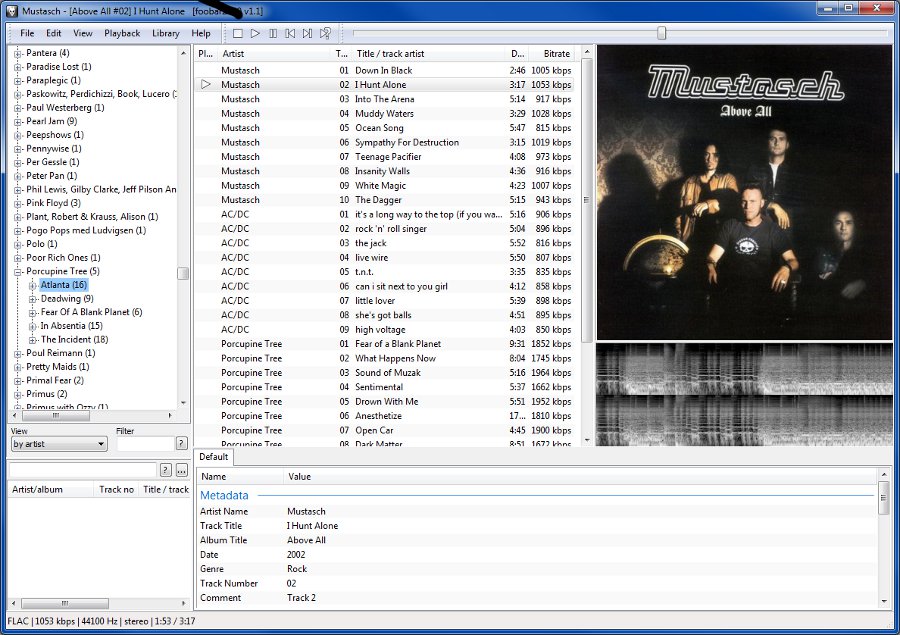Pause playback with the Pause button
The height and width of the screenshot is (635, 900).
pyautogui.click(x=273, y=33)
